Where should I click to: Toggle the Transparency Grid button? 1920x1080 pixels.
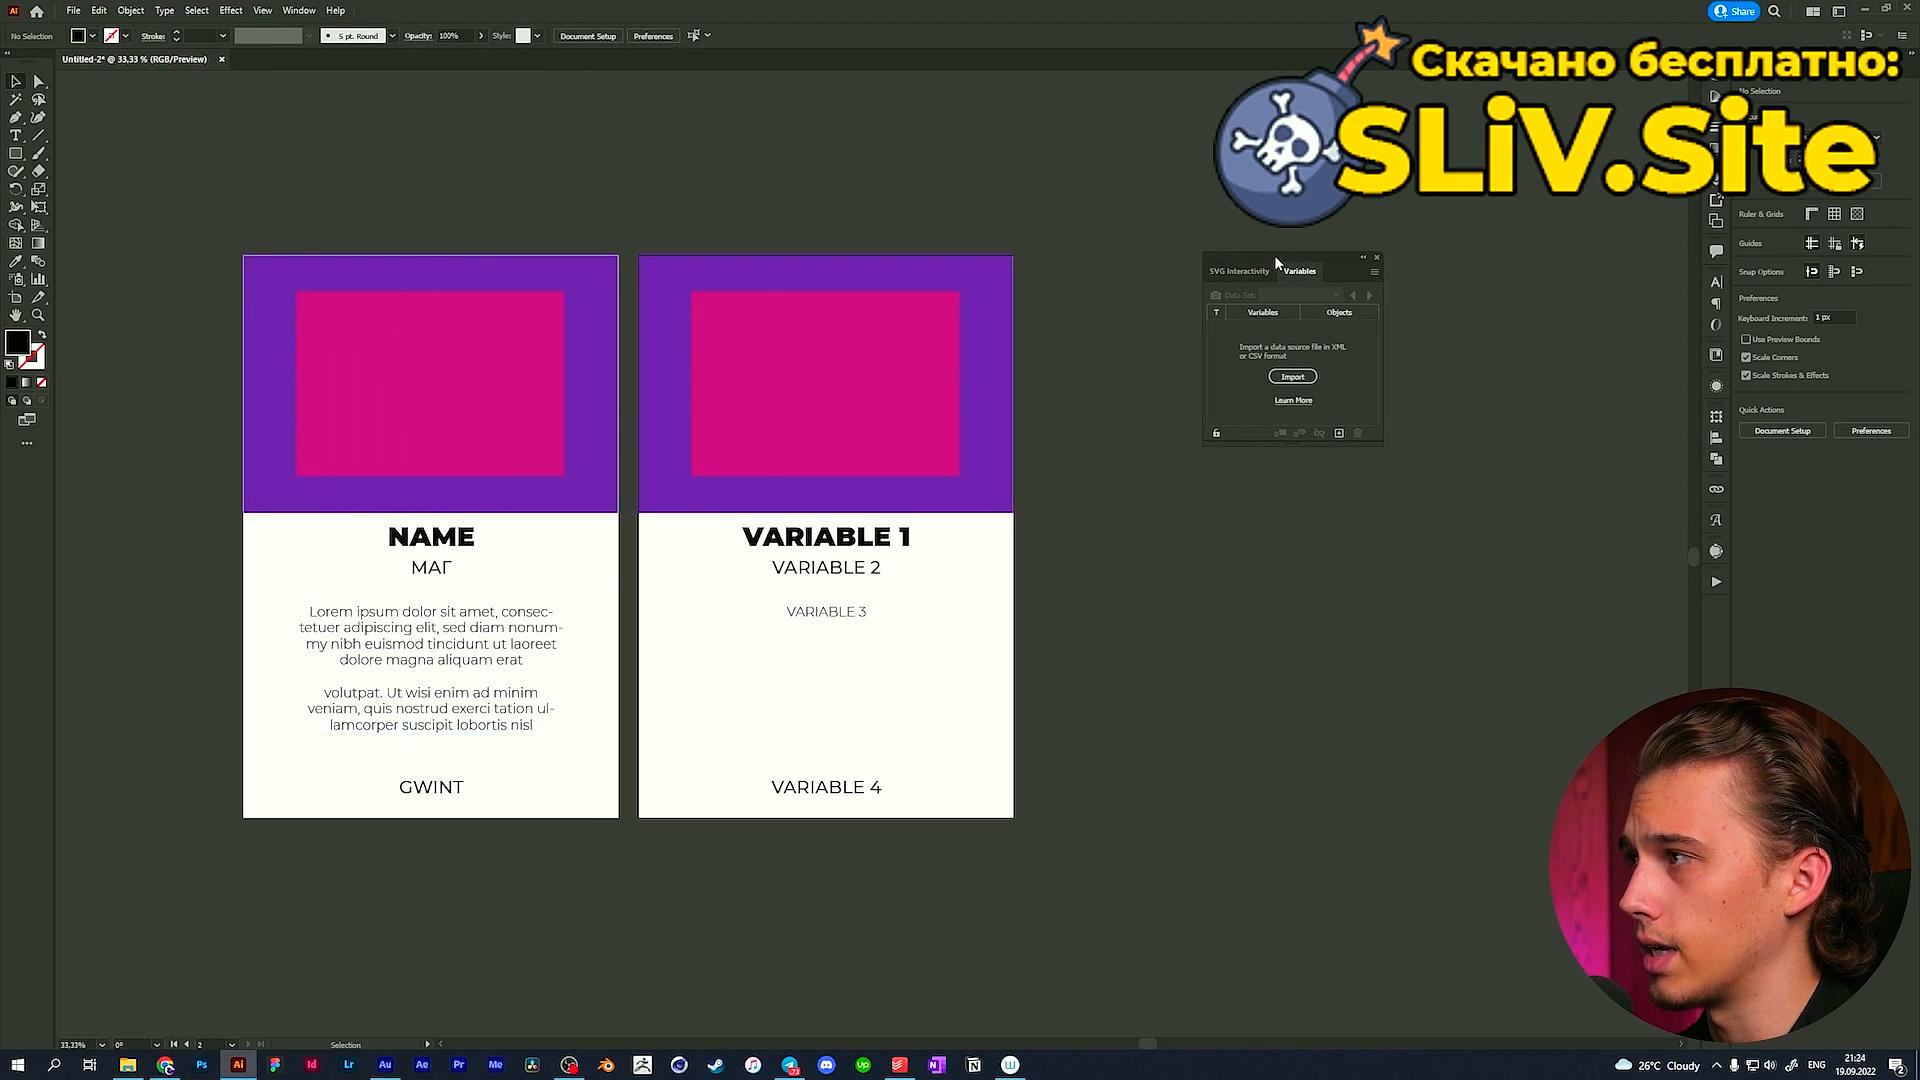tap(1858, 214)
